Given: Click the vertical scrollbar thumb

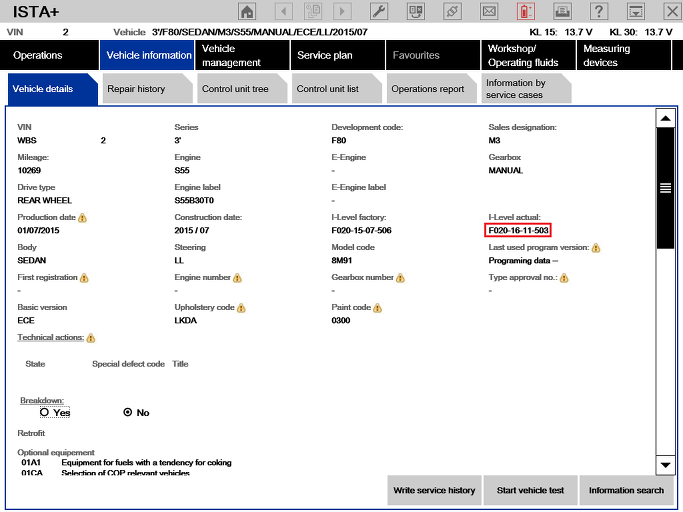Looking at the screenshot, I should pyautogui.click(x=665, y=188).
